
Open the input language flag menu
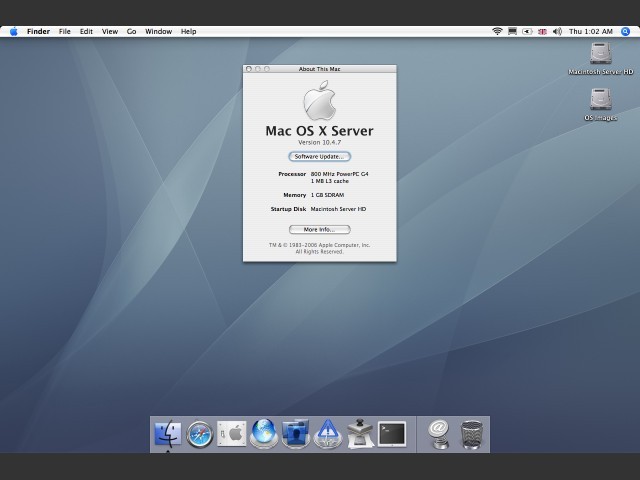tap(542, 31)
